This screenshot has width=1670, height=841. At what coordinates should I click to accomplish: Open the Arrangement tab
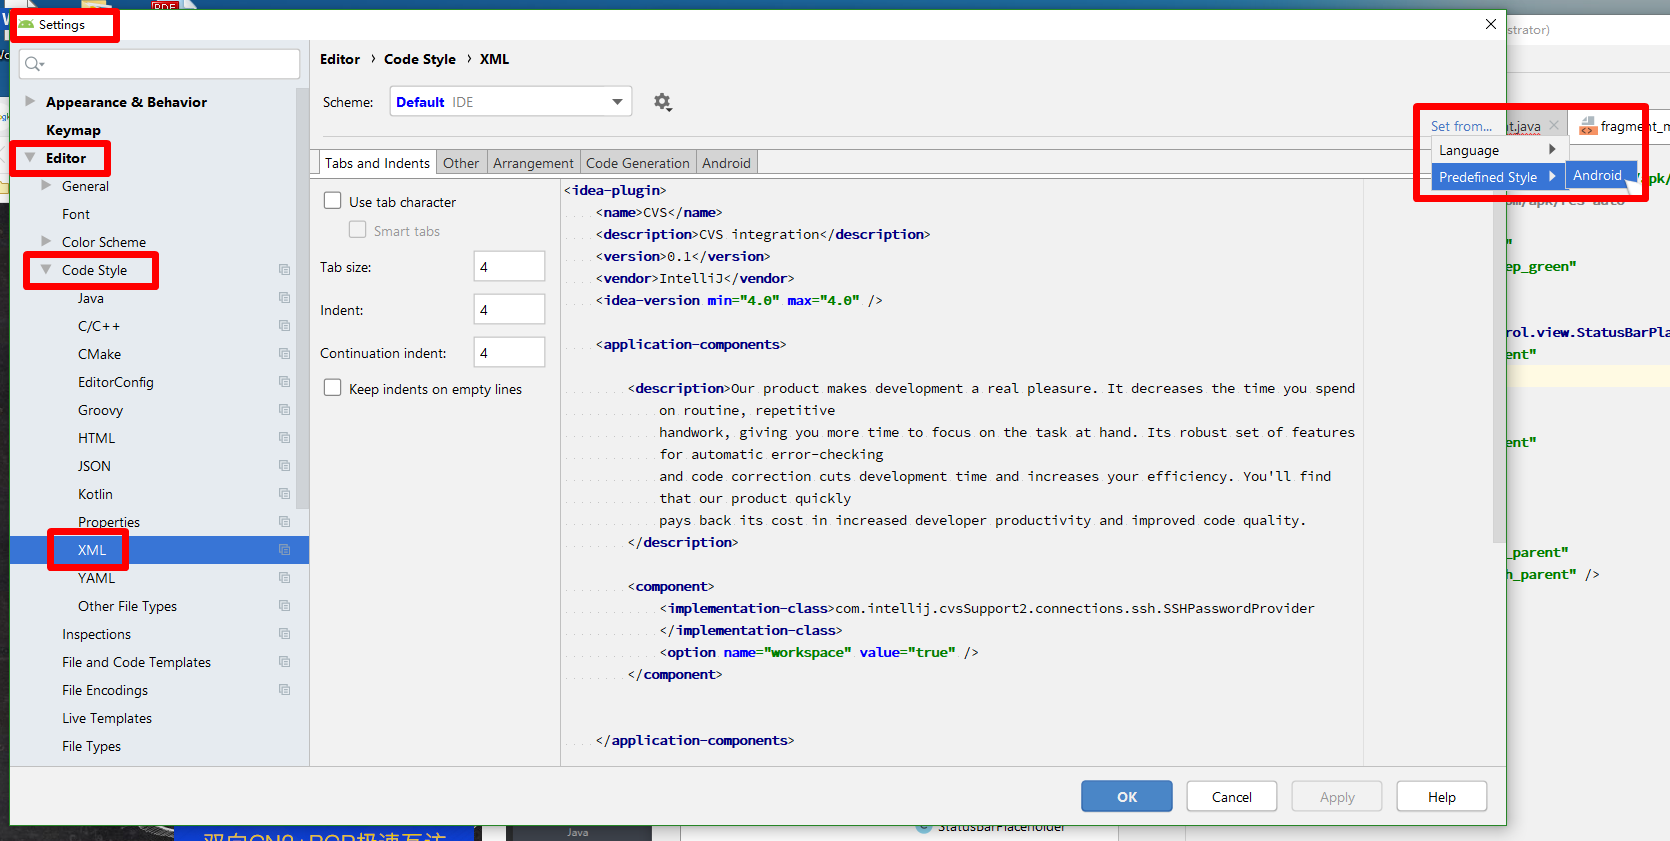pos(533,163)
